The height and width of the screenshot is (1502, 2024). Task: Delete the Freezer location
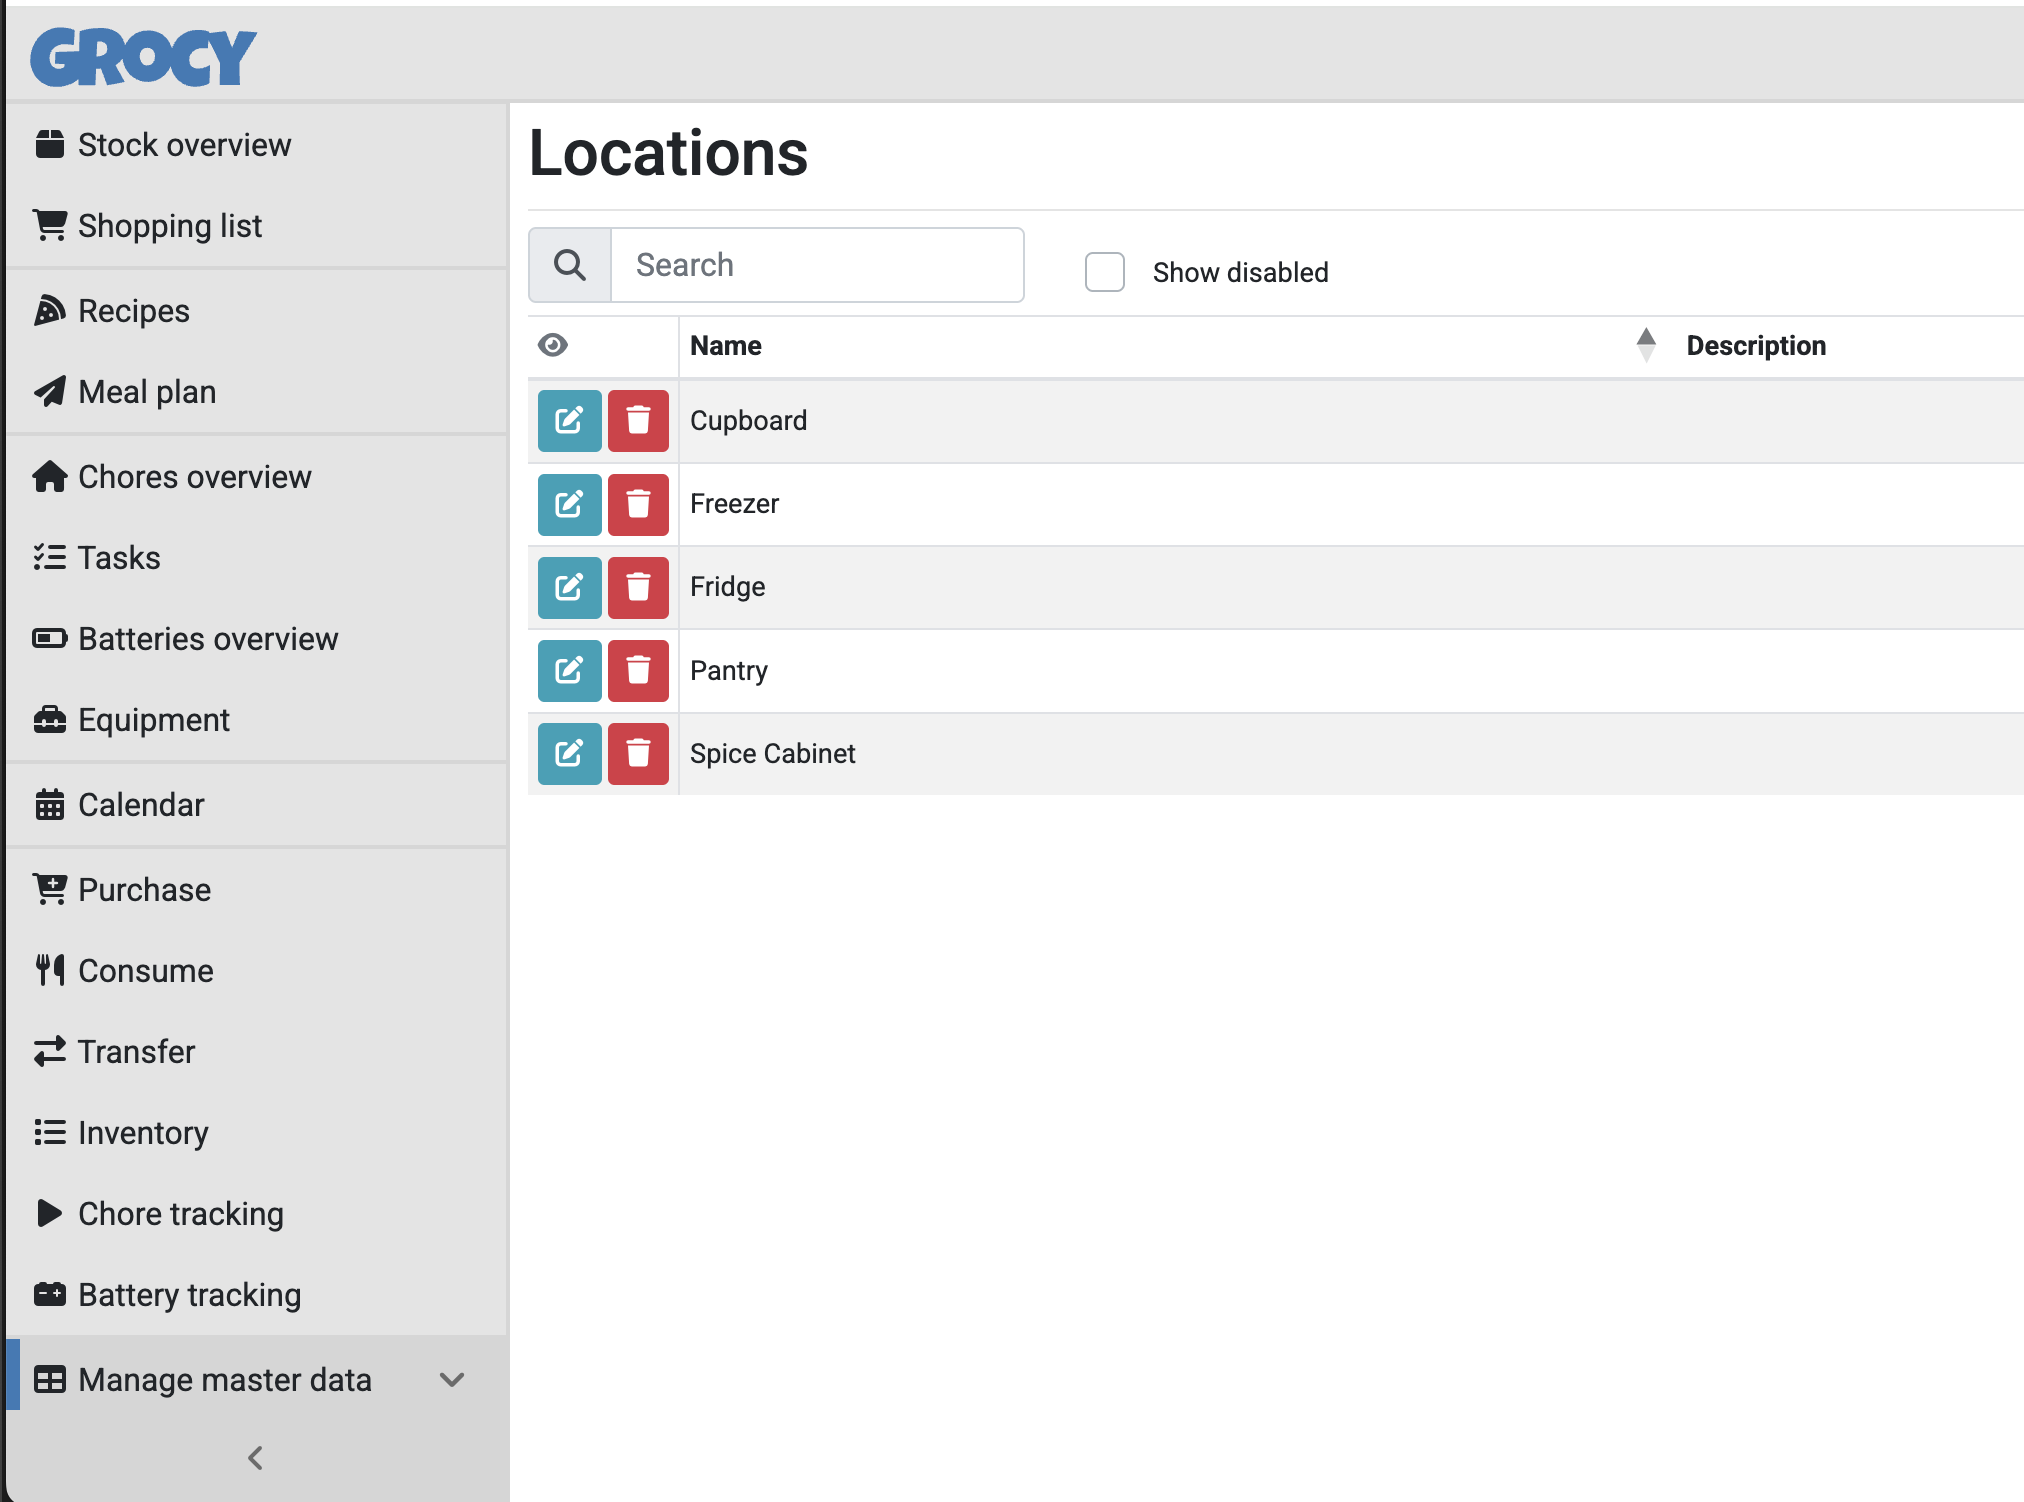click(638, 504)
